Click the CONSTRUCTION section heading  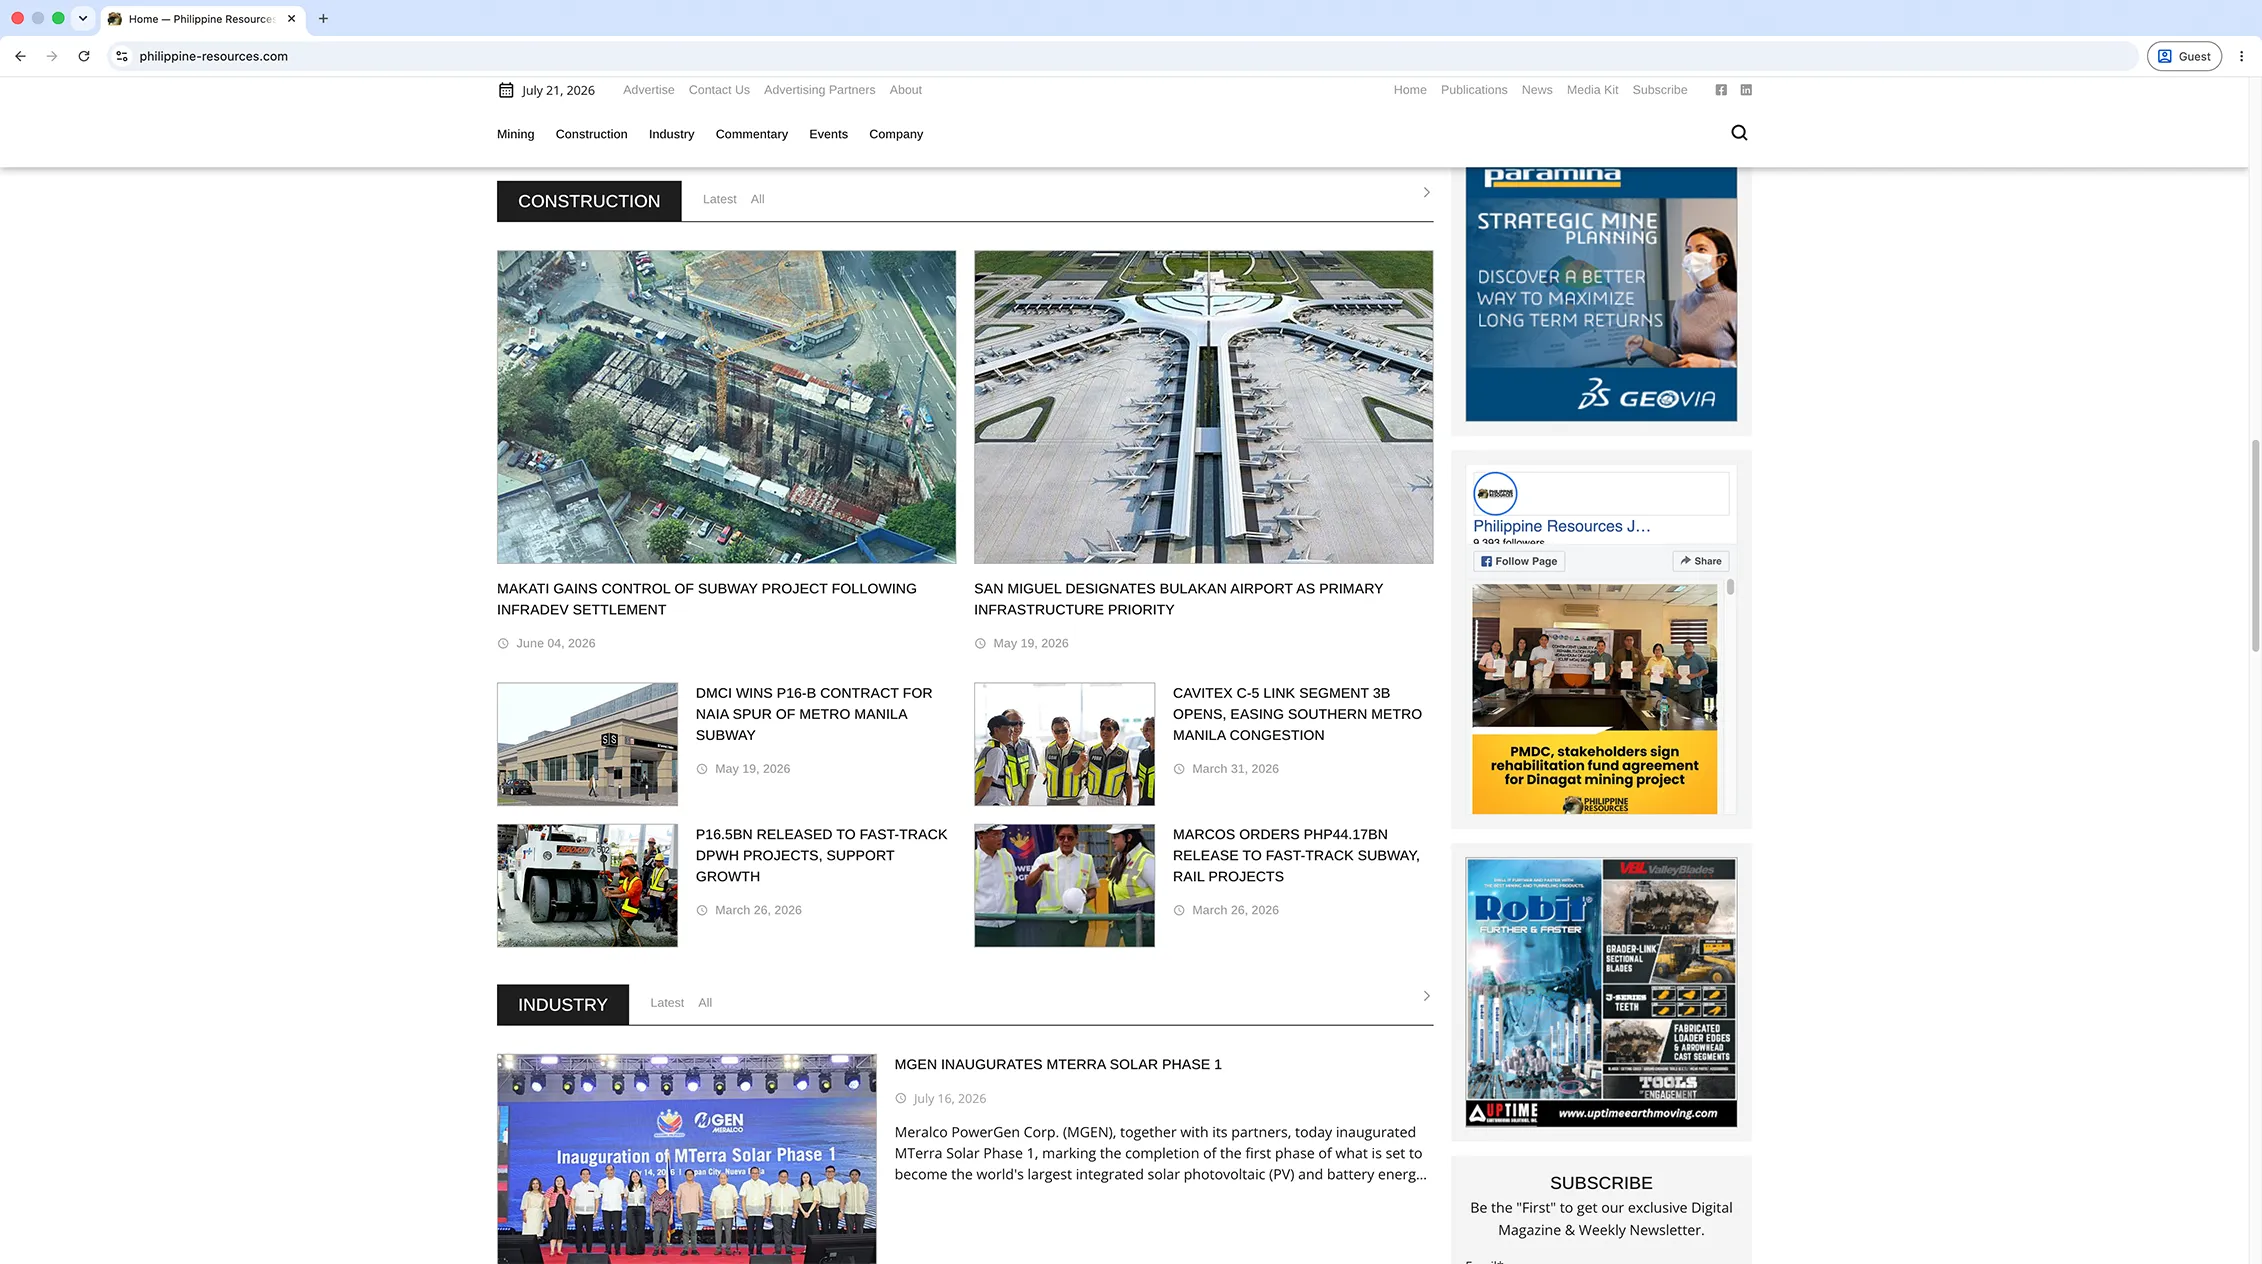point(589,201)
